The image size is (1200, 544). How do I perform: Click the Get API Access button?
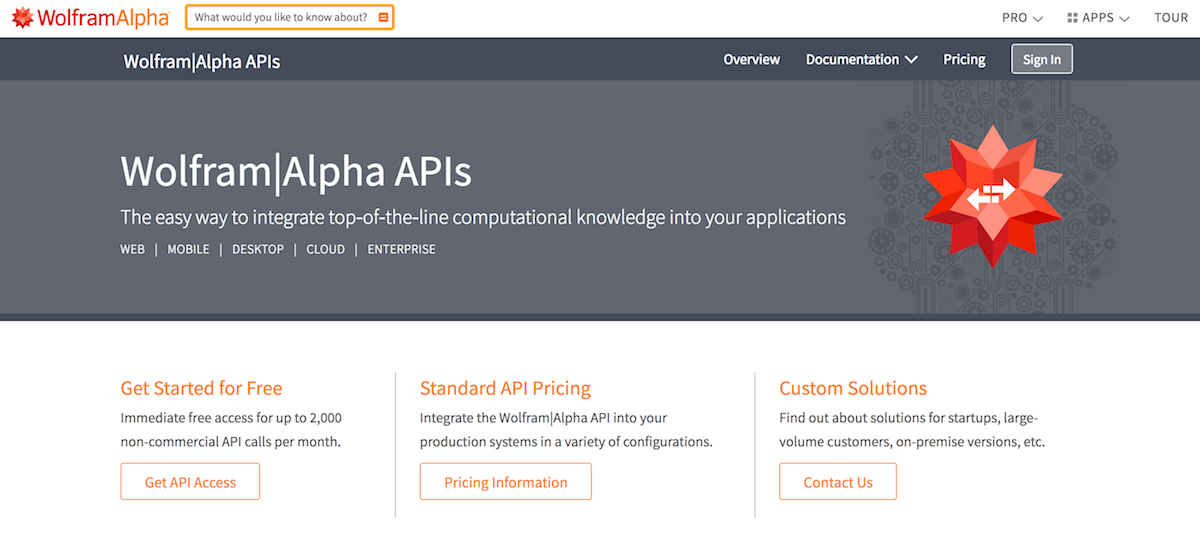point(190,482)
